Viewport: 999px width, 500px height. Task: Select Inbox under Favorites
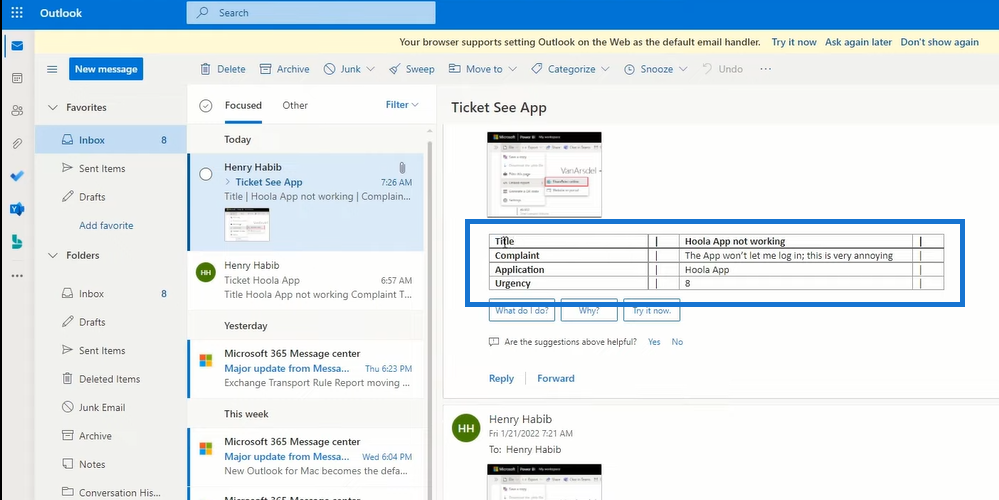111,139
